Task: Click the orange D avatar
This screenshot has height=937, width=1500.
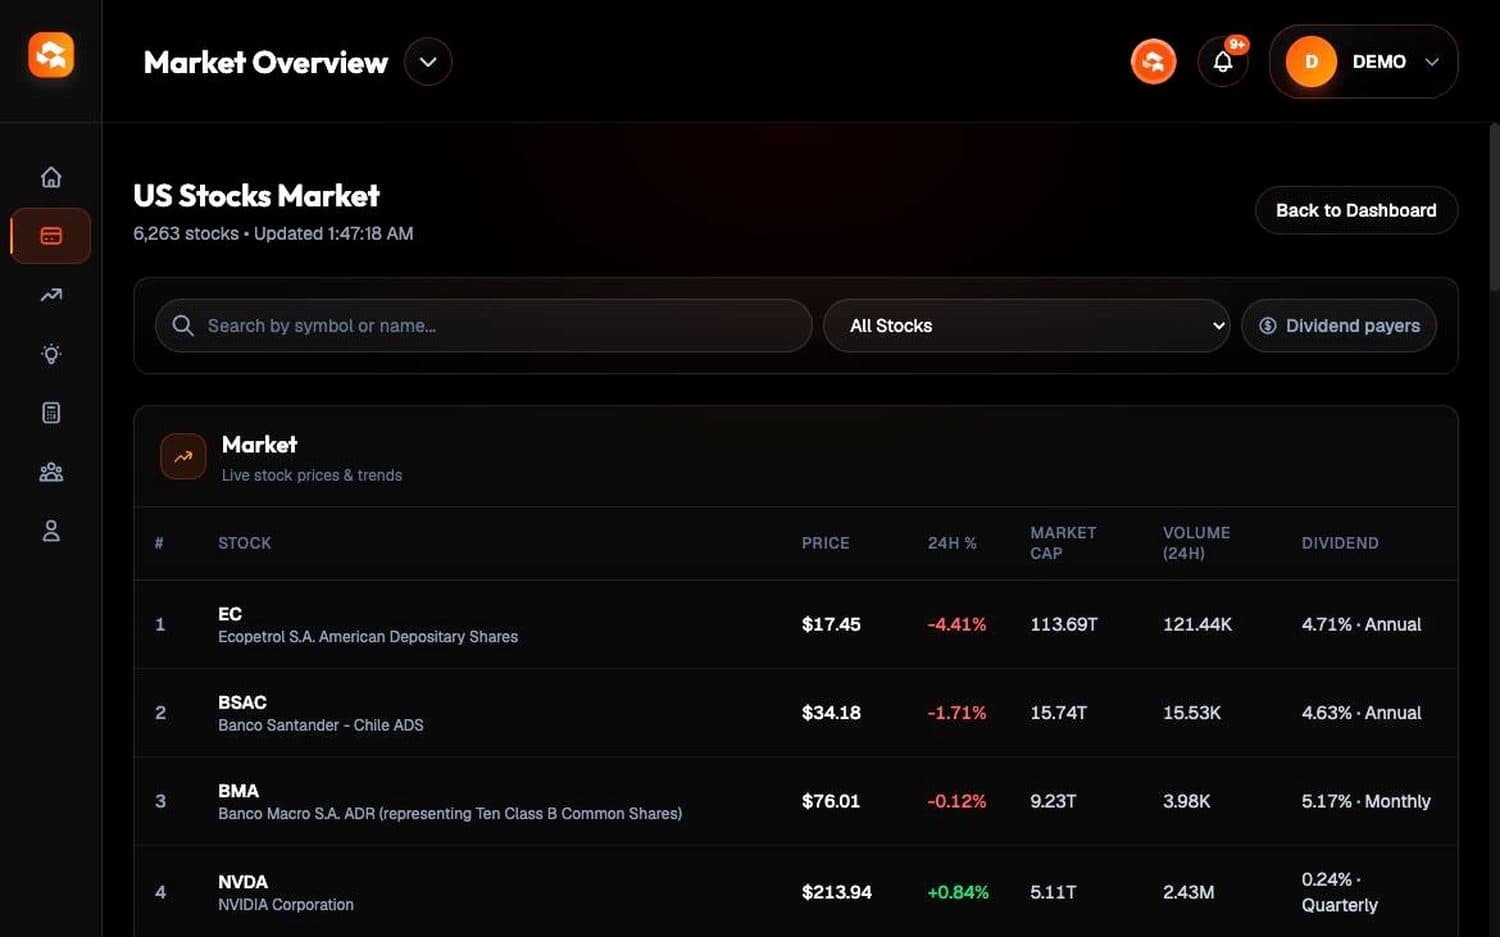Action: point(1311,62)
